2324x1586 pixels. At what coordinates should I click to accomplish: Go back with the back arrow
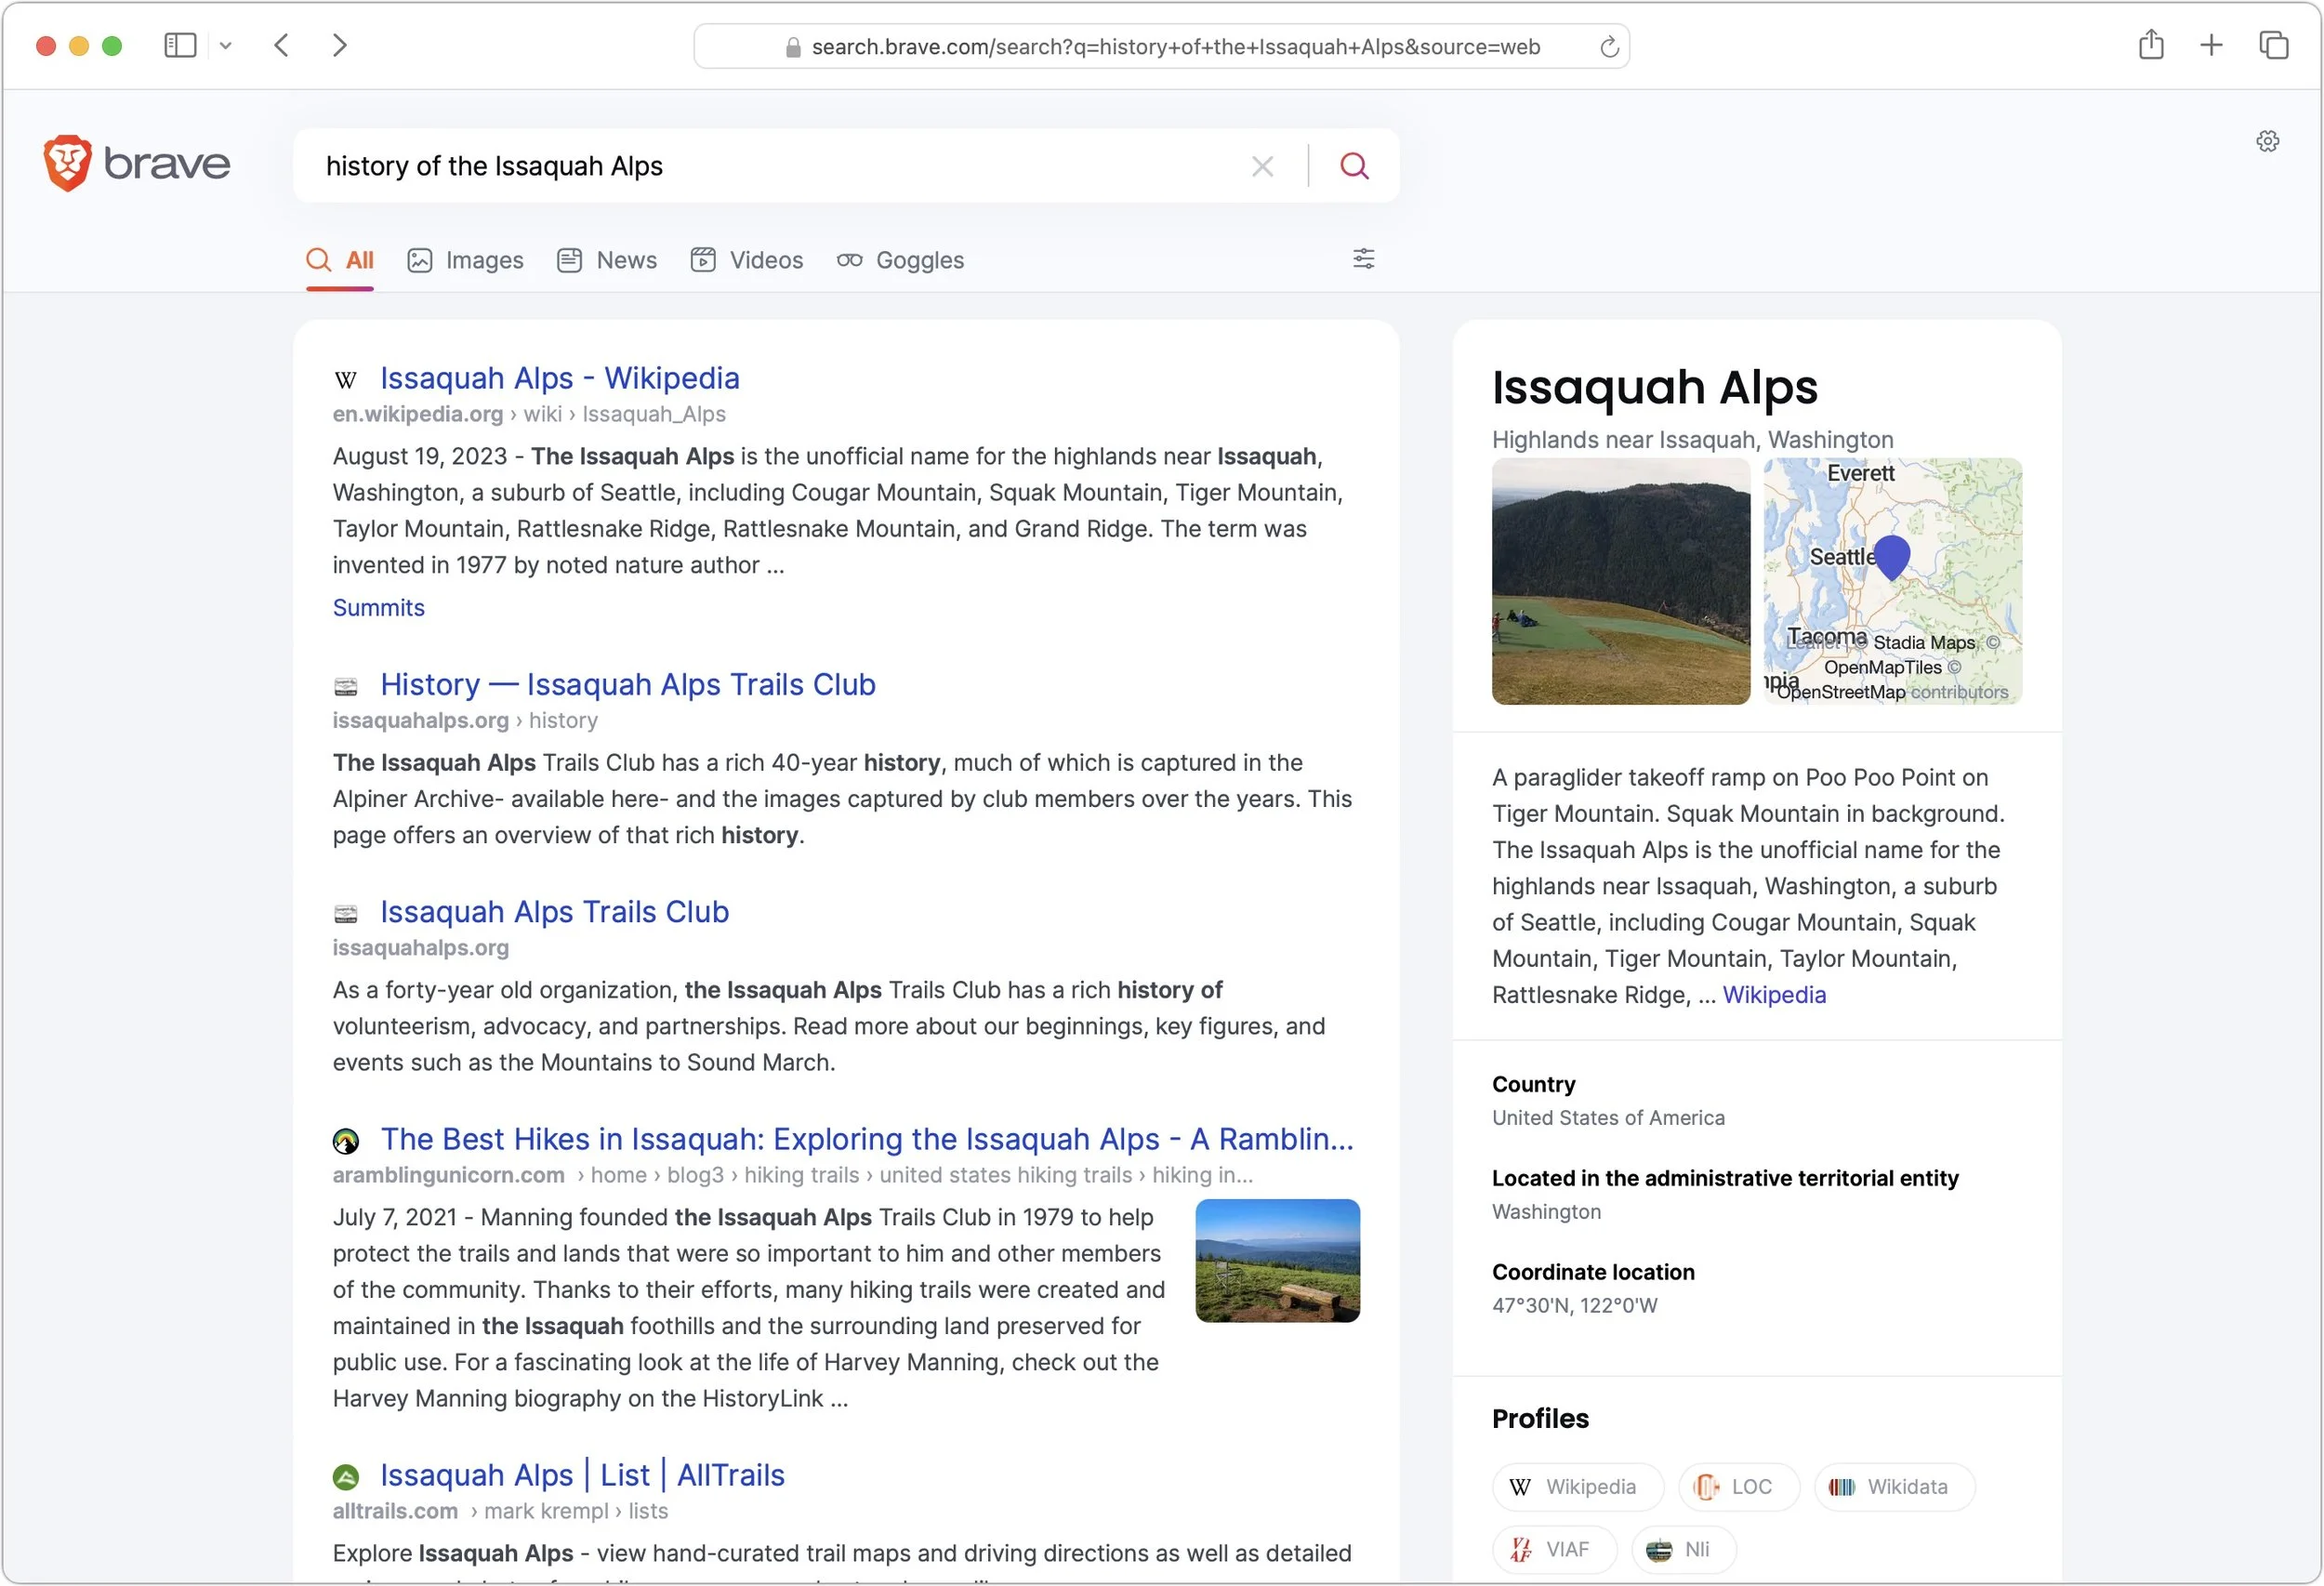(282, 45)
